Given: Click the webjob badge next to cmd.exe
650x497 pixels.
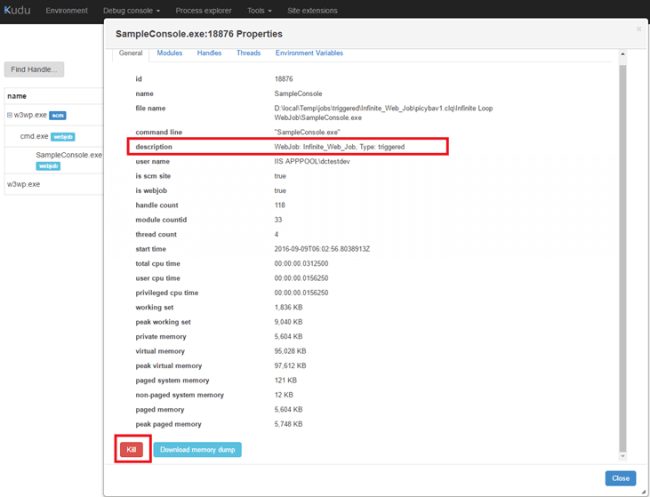Looking at the screenshot, I should (63, 136).
